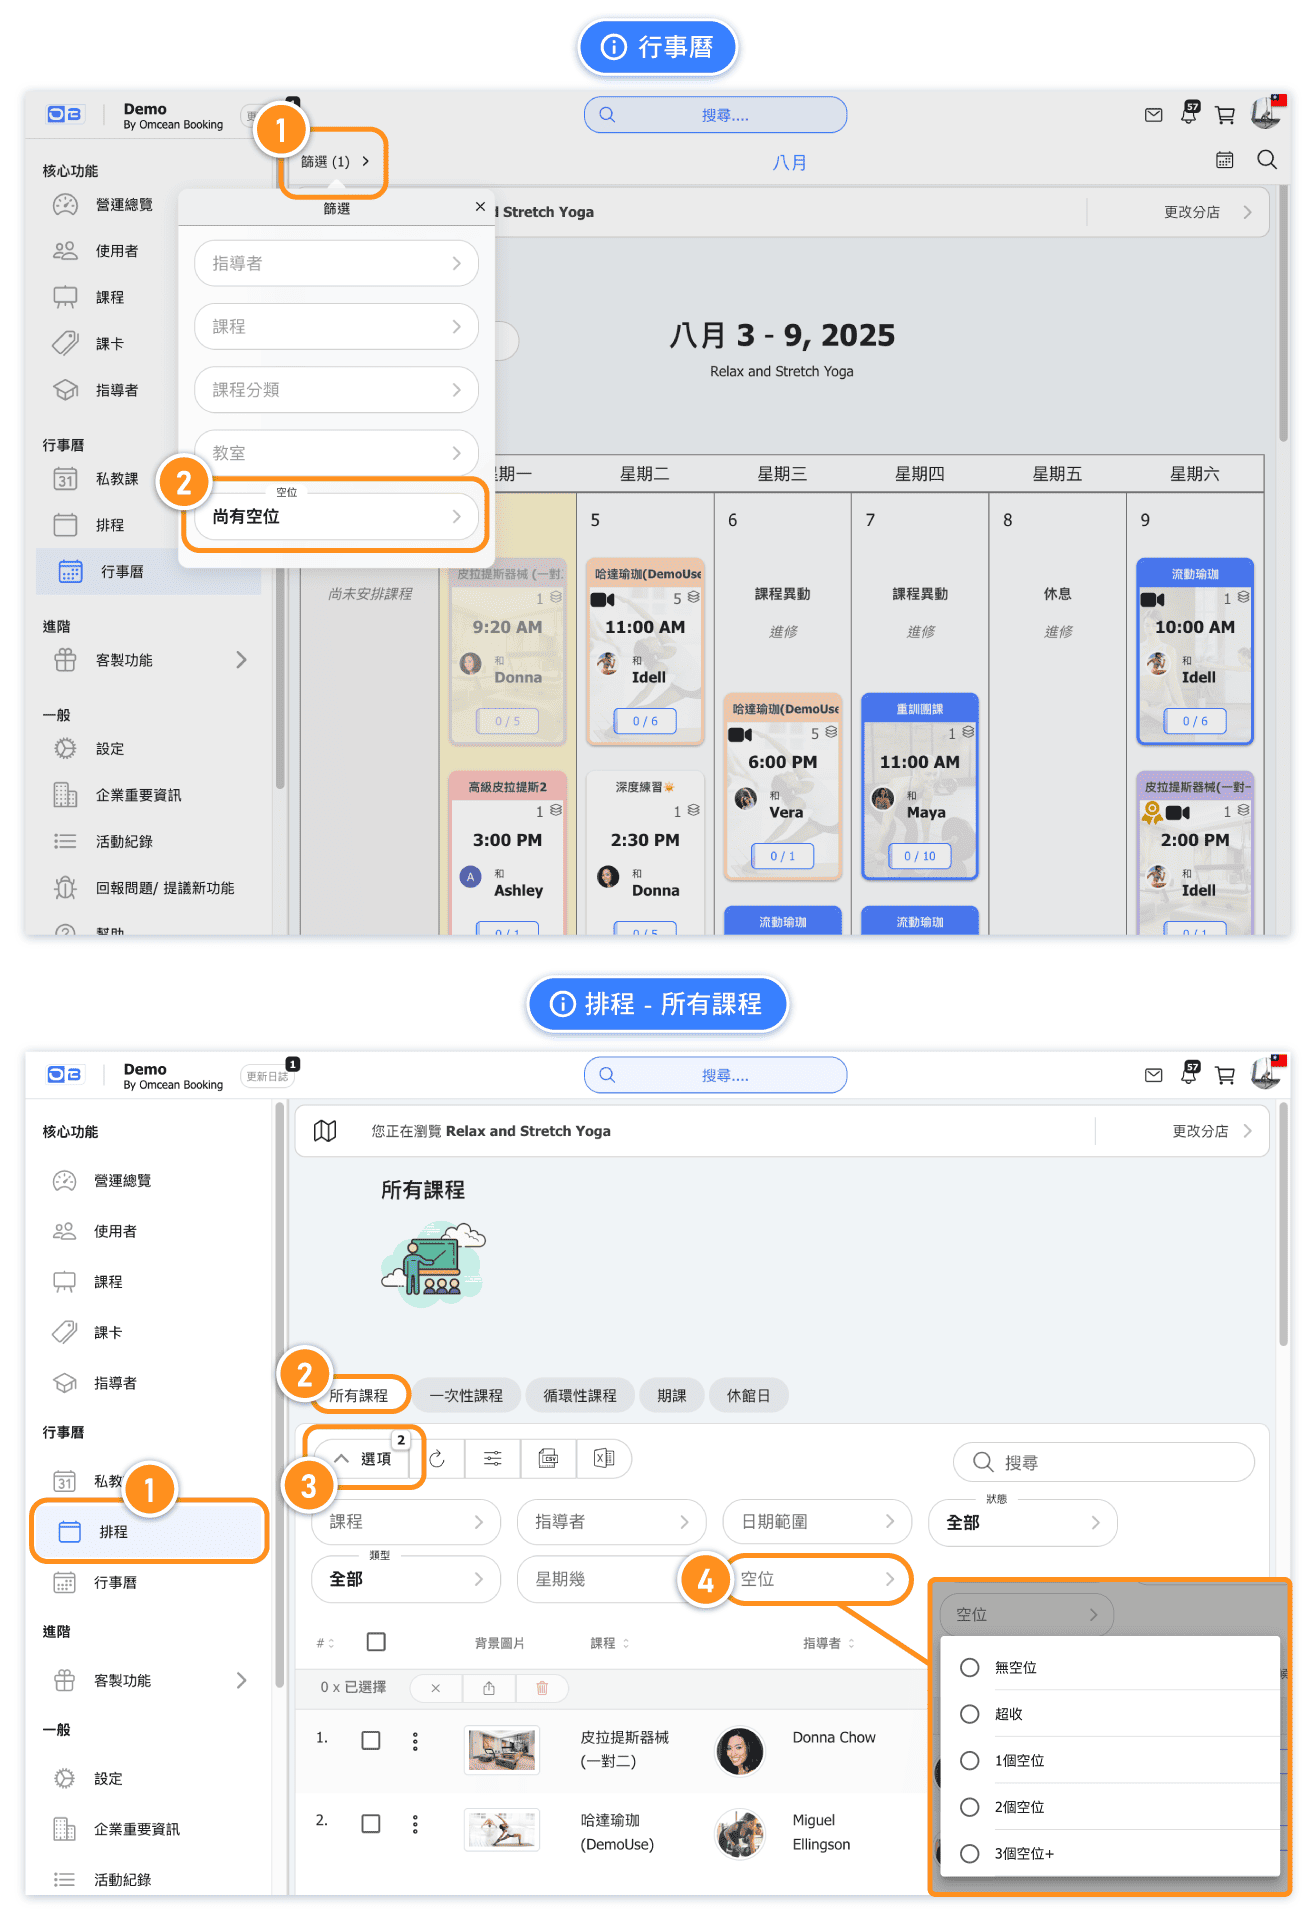
Task: Open the sliders settings icon in the course toolbar
Action: point(493,1459)
